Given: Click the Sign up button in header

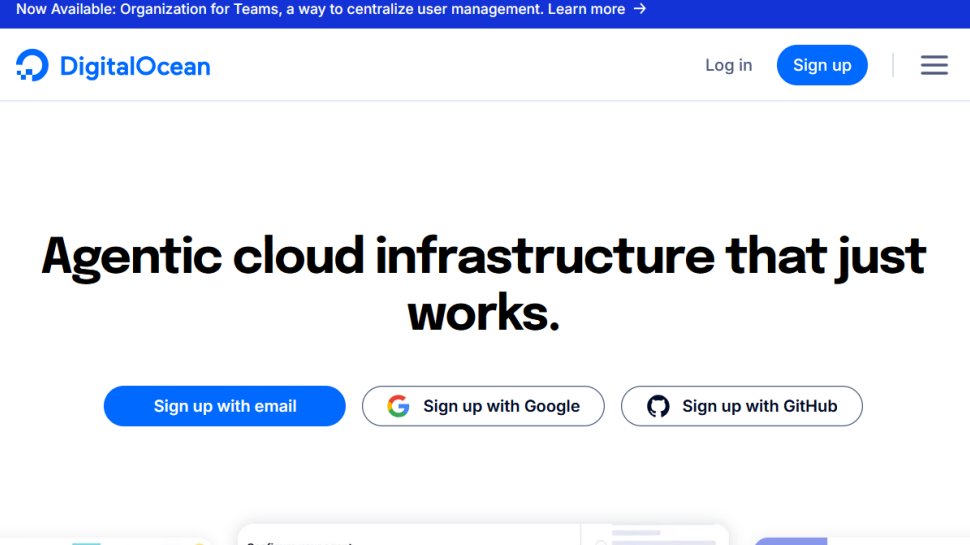Looking at the screenshot, I should pos(822,65).
